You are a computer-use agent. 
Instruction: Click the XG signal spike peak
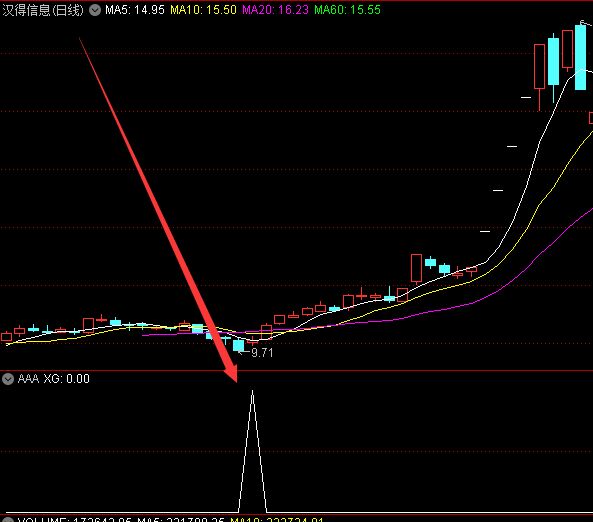click(x=252, y=392)
